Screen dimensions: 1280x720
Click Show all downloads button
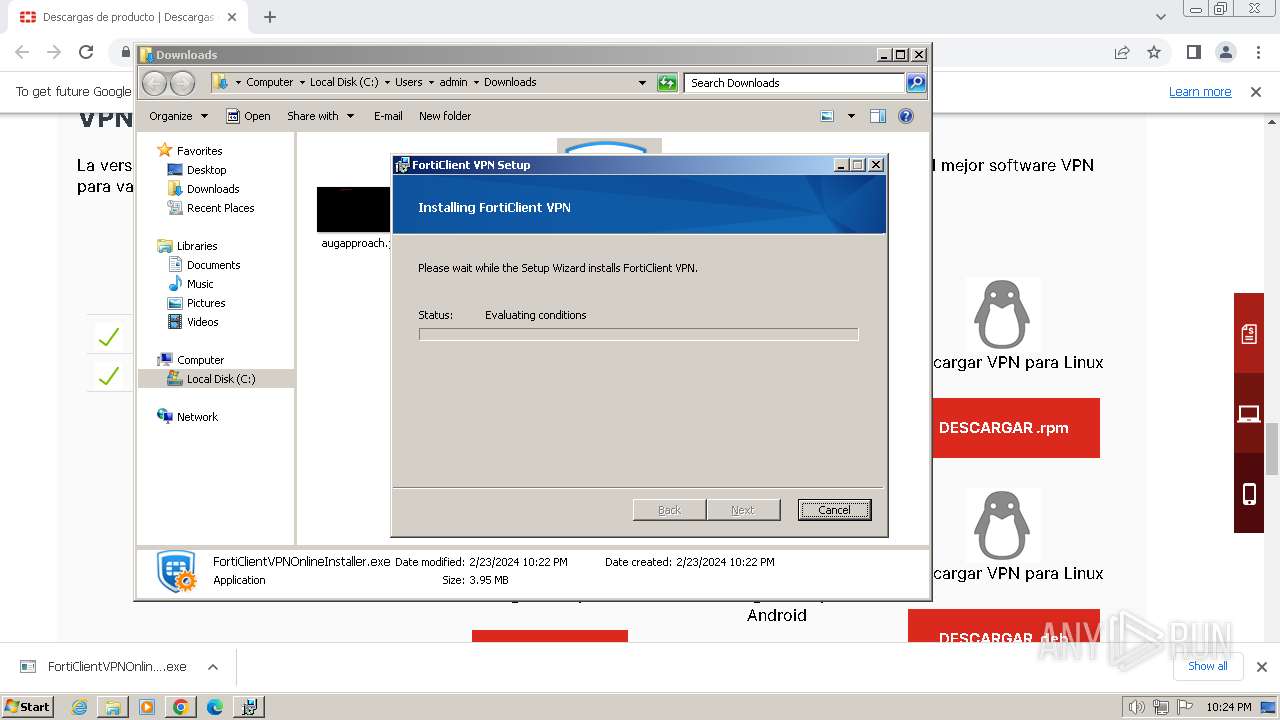(x=1208, y=666)
